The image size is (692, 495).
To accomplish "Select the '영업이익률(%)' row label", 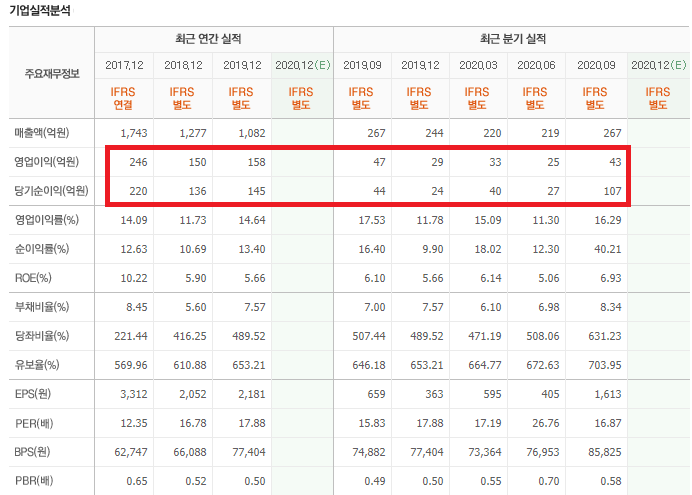I will pyautogui.click(x=47, y=220).
